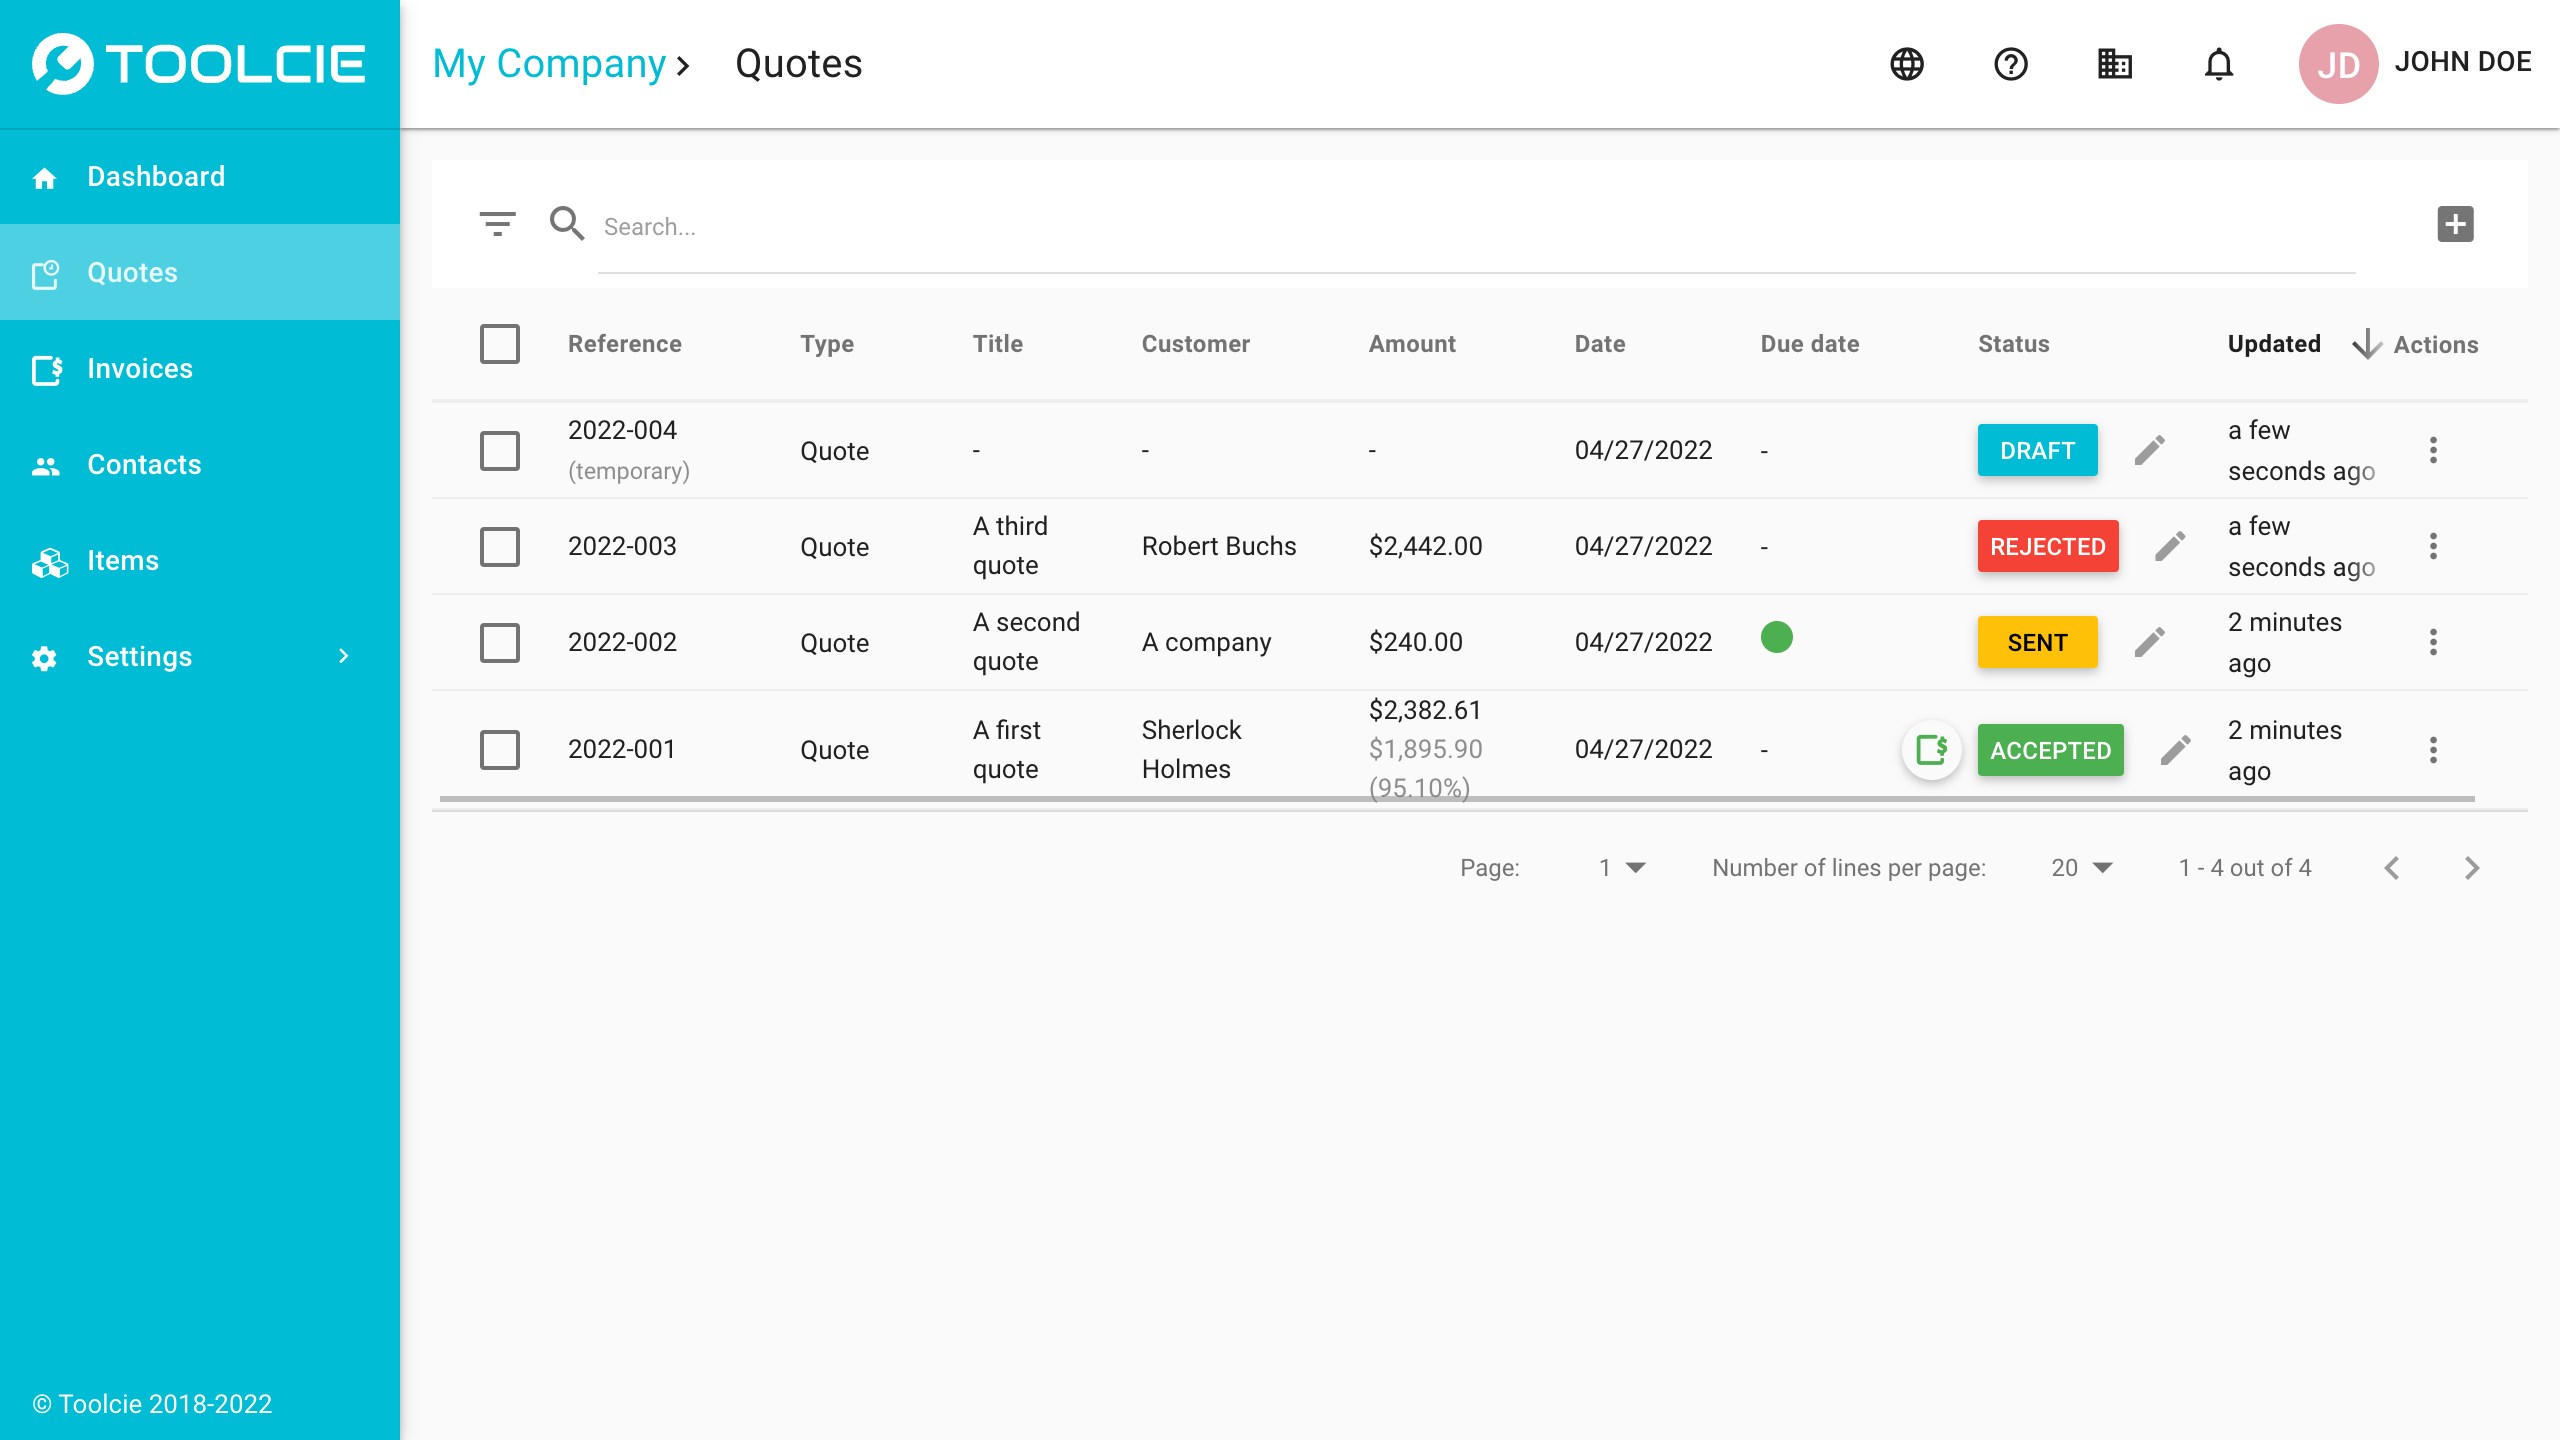Click the filter list icon
2560x1440 pixels.
click(497, 224)
